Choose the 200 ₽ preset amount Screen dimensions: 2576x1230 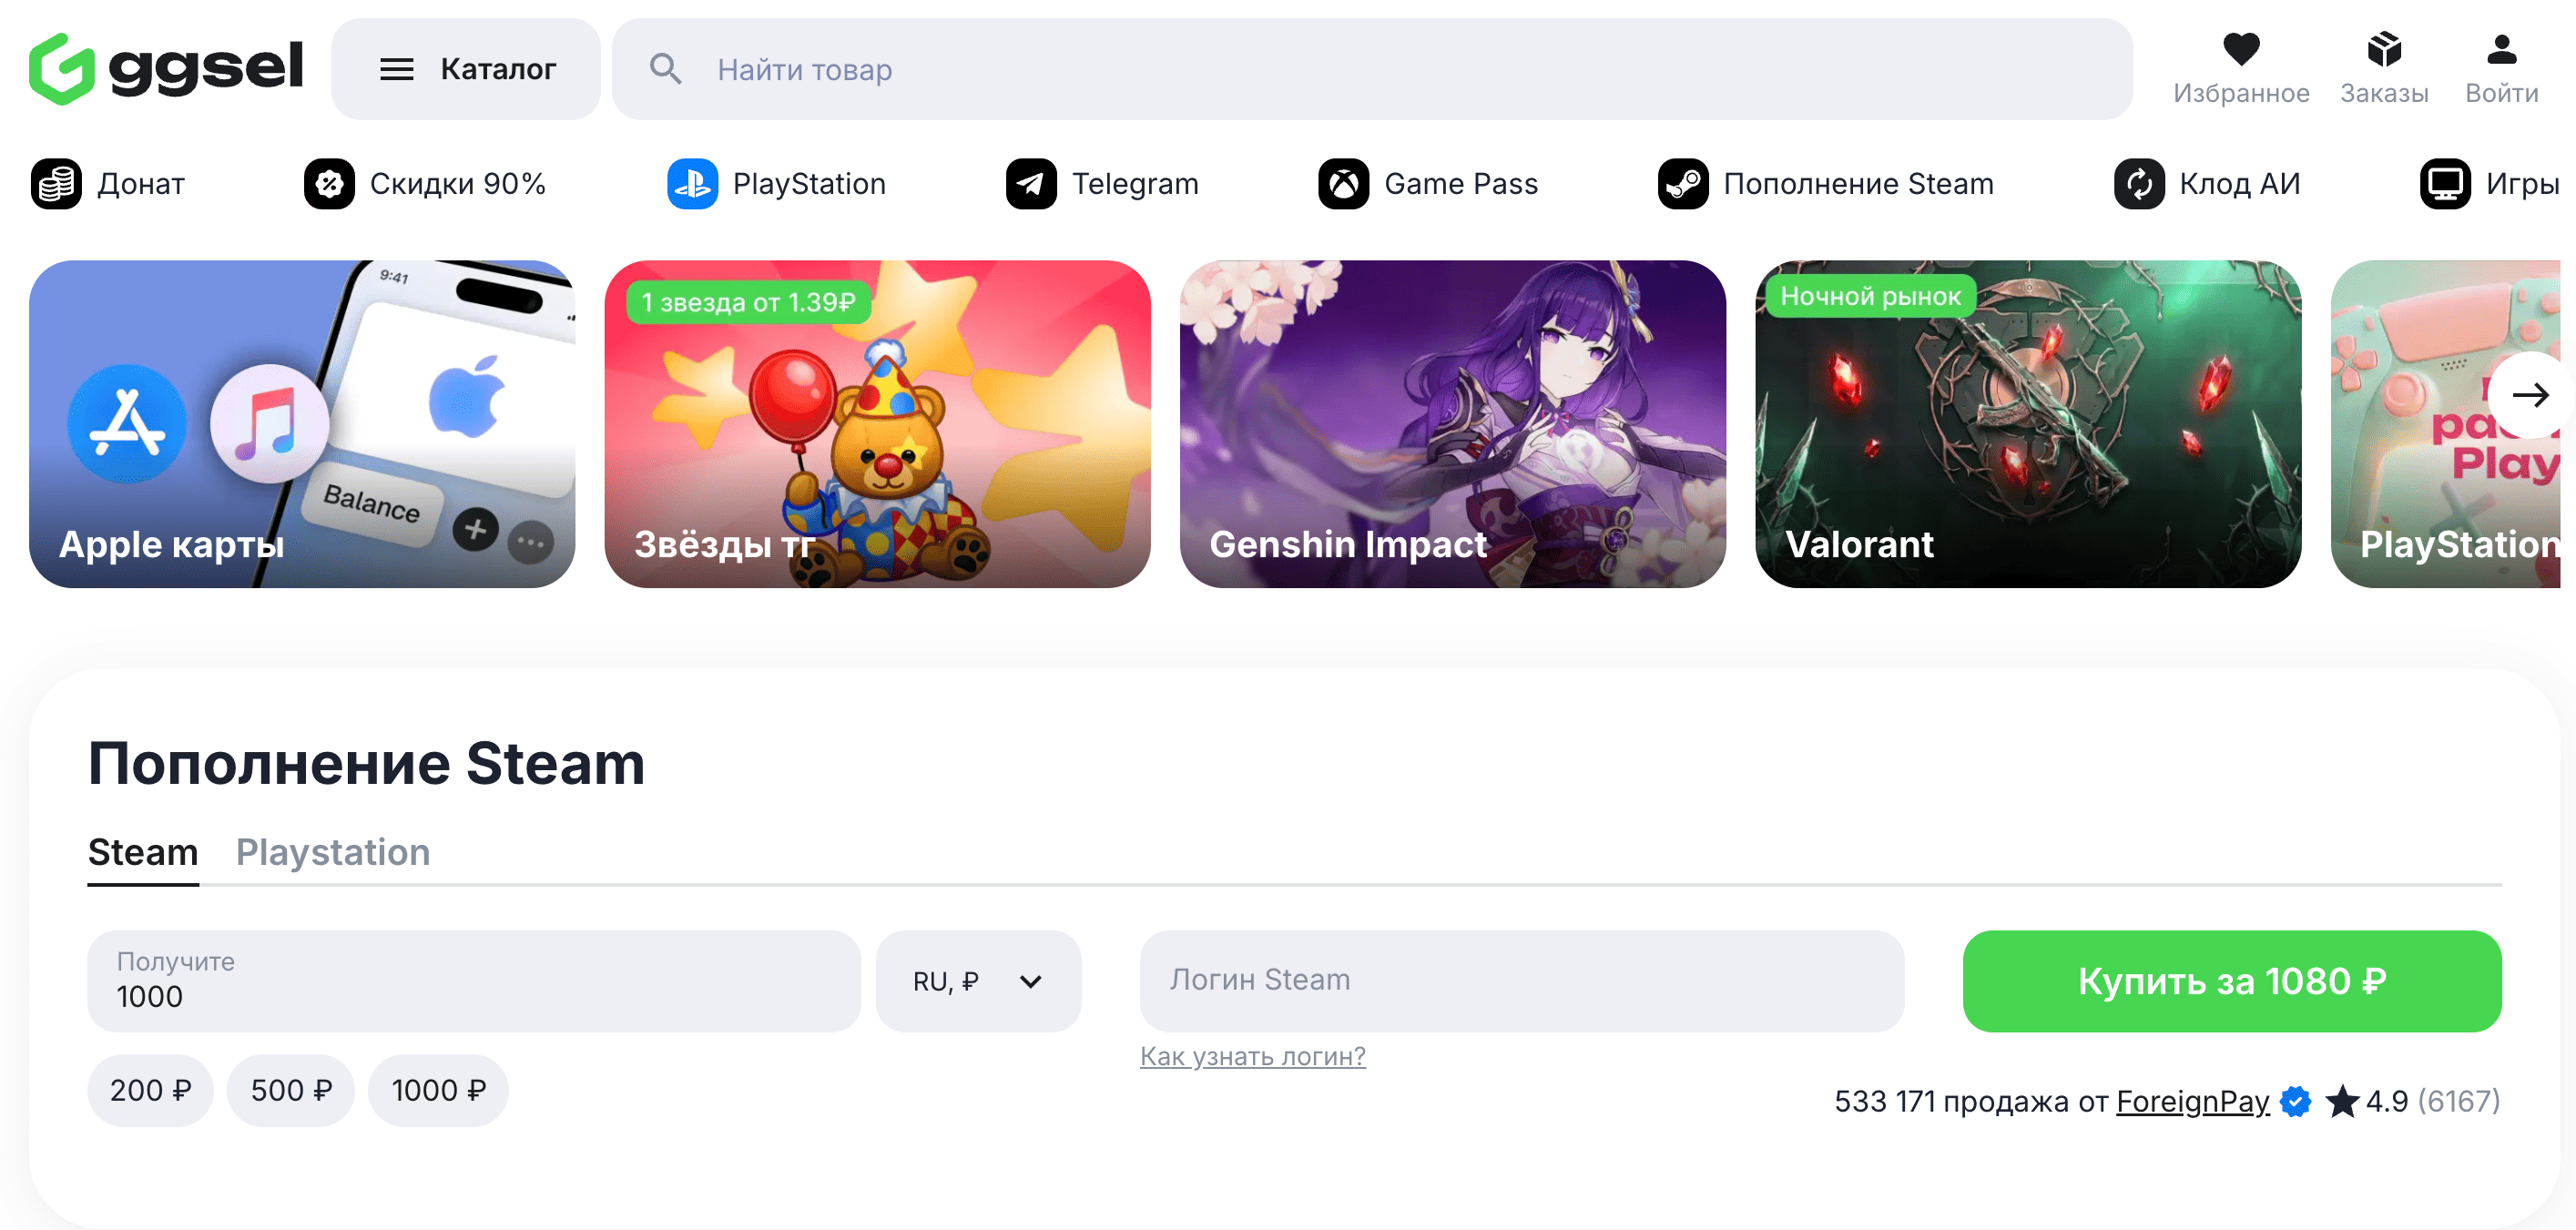point(150,1090)
